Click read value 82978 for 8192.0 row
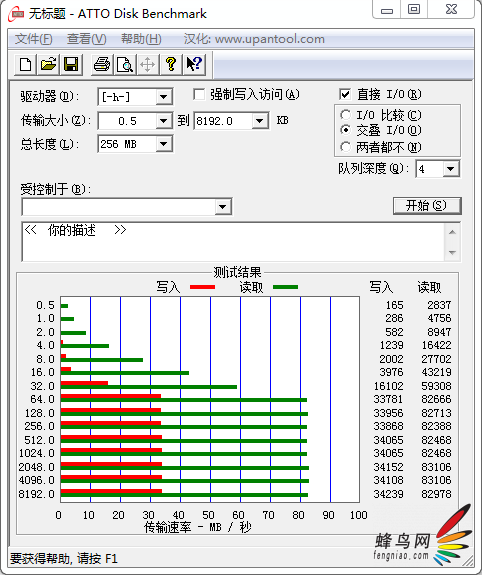 pyautogui.click(x=436, y=494)
